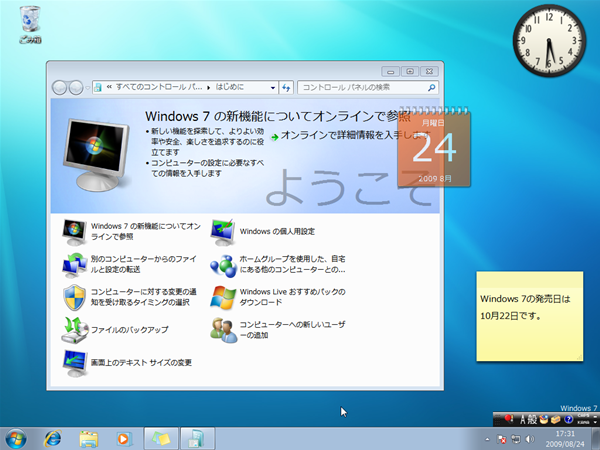Click the Start button orb

(16, 439)
